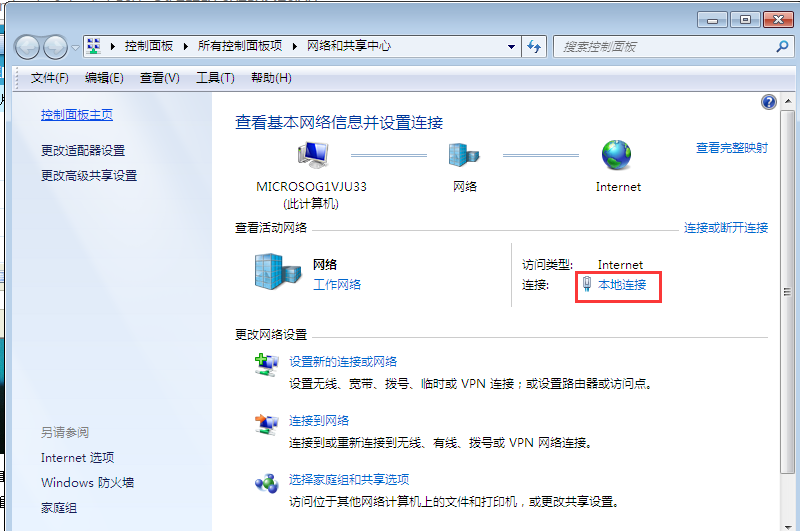Click the icon beside 选择家庭组和共享选项
The height and width of the screenshot is (531, 800).
265,483
